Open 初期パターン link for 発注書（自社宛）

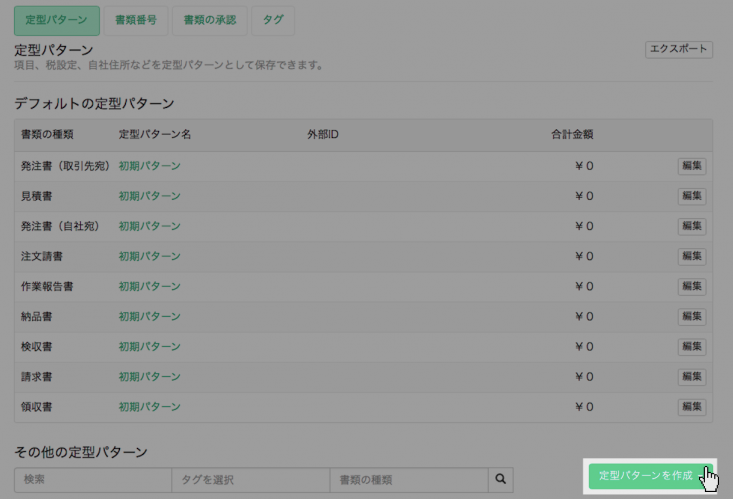pos(150,226)
